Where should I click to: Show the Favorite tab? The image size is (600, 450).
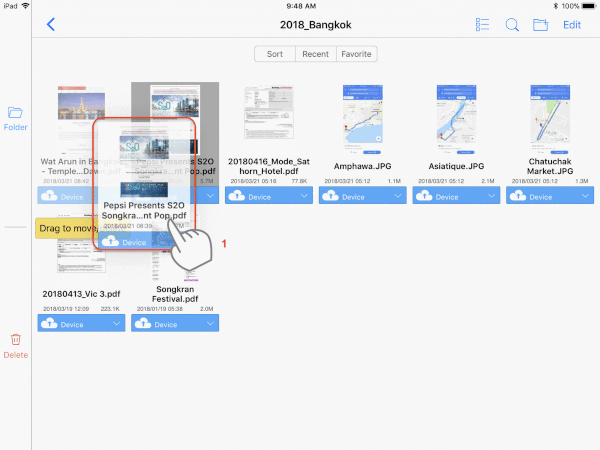pos(356,54)
